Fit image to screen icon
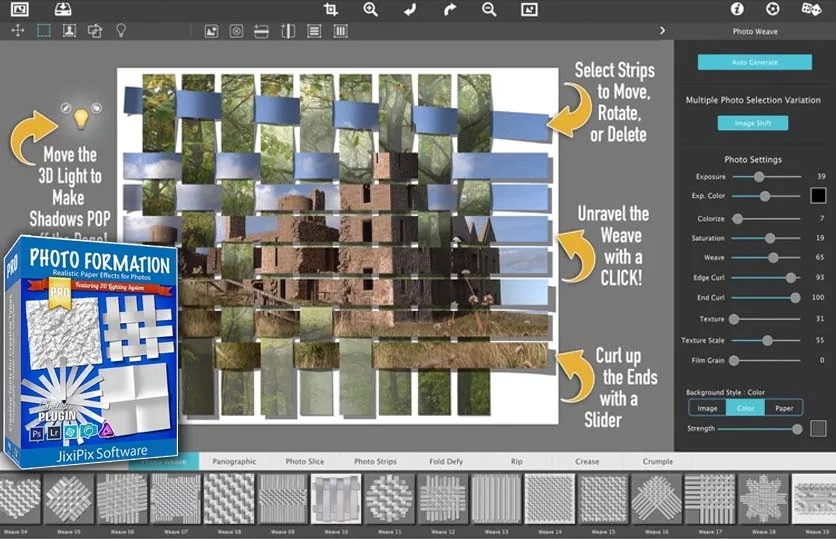This screenshot has height=539, width=836. (x=529, y=9)
